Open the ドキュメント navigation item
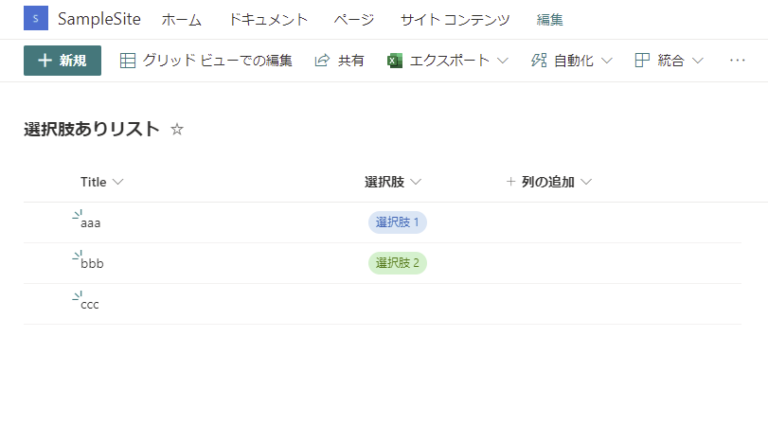The image size is (768, 443). tap(268, 20)
